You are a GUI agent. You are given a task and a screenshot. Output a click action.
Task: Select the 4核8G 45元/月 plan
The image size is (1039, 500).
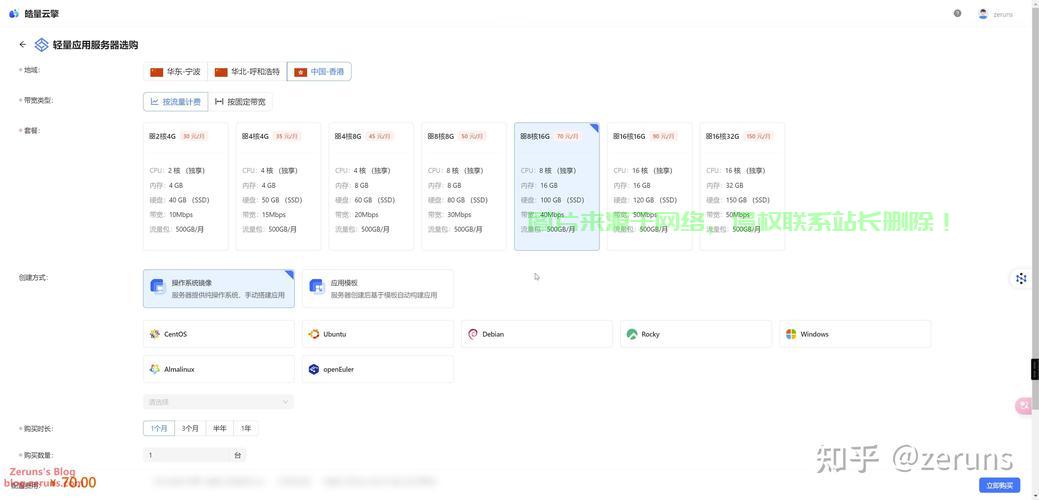click(371, 186)
